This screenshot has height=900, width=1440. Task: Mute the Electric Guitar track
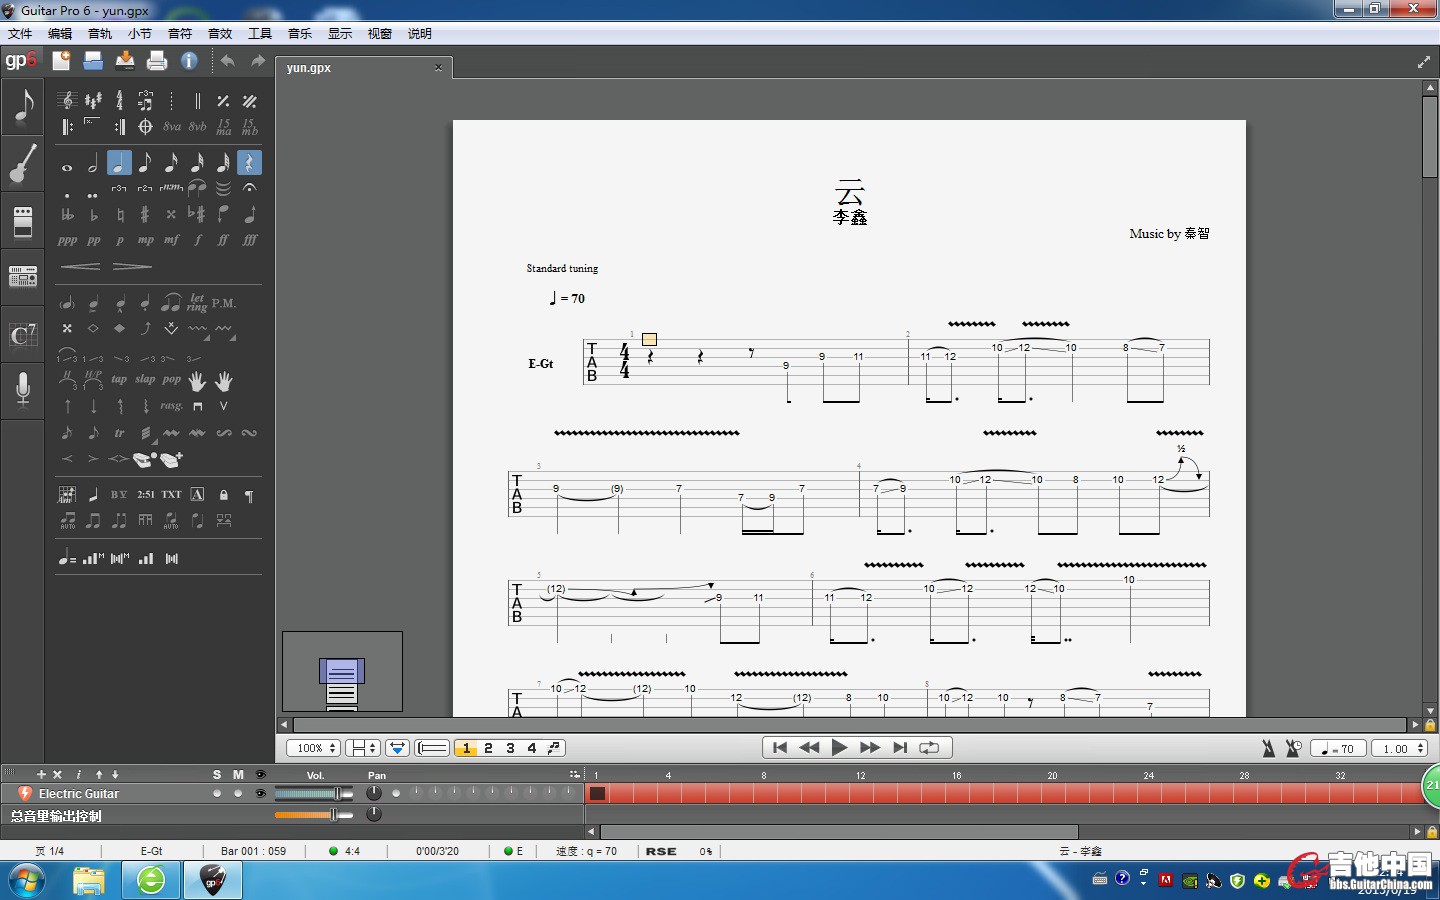tap(238, 794)
